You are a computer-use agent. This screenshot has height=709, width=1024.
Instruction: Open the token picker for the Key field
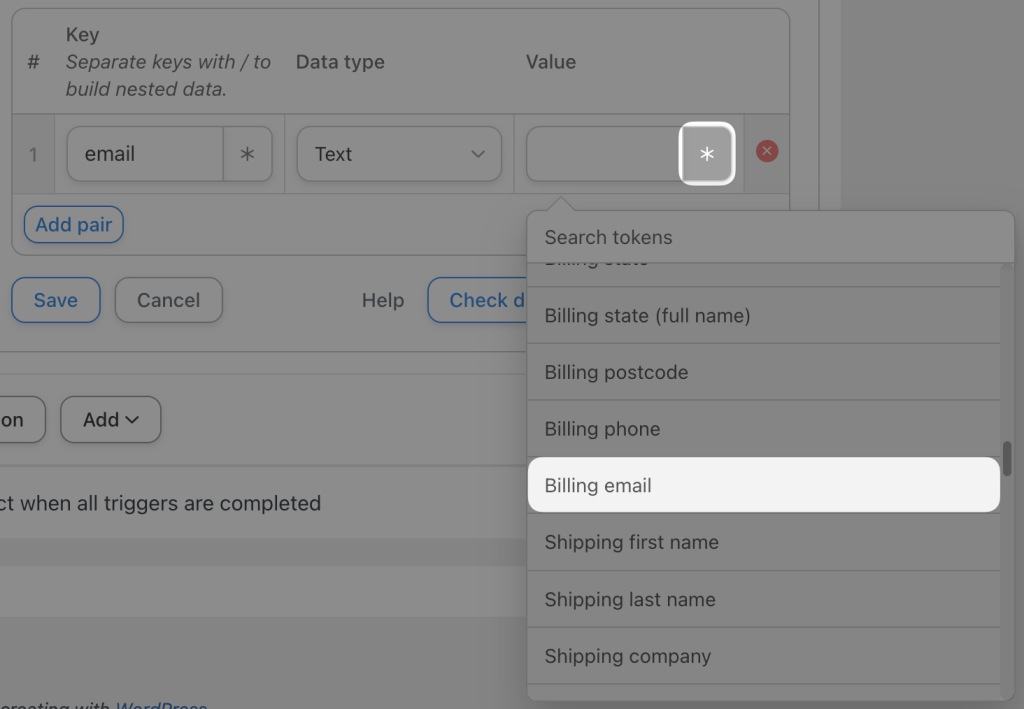point(248,154)
